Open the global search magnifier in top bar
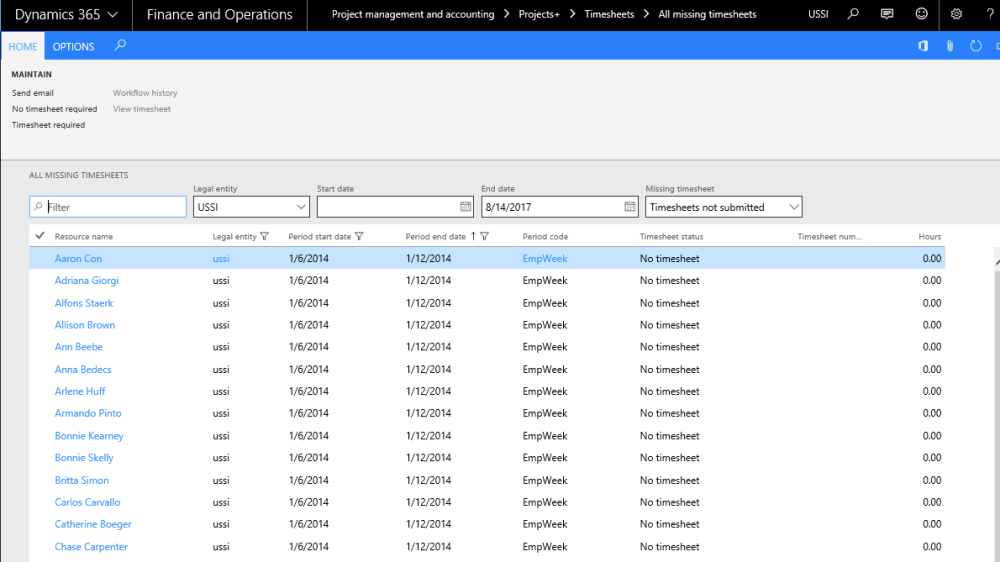The height and width of the screenshot is (562, 1000). coord(852,15)
